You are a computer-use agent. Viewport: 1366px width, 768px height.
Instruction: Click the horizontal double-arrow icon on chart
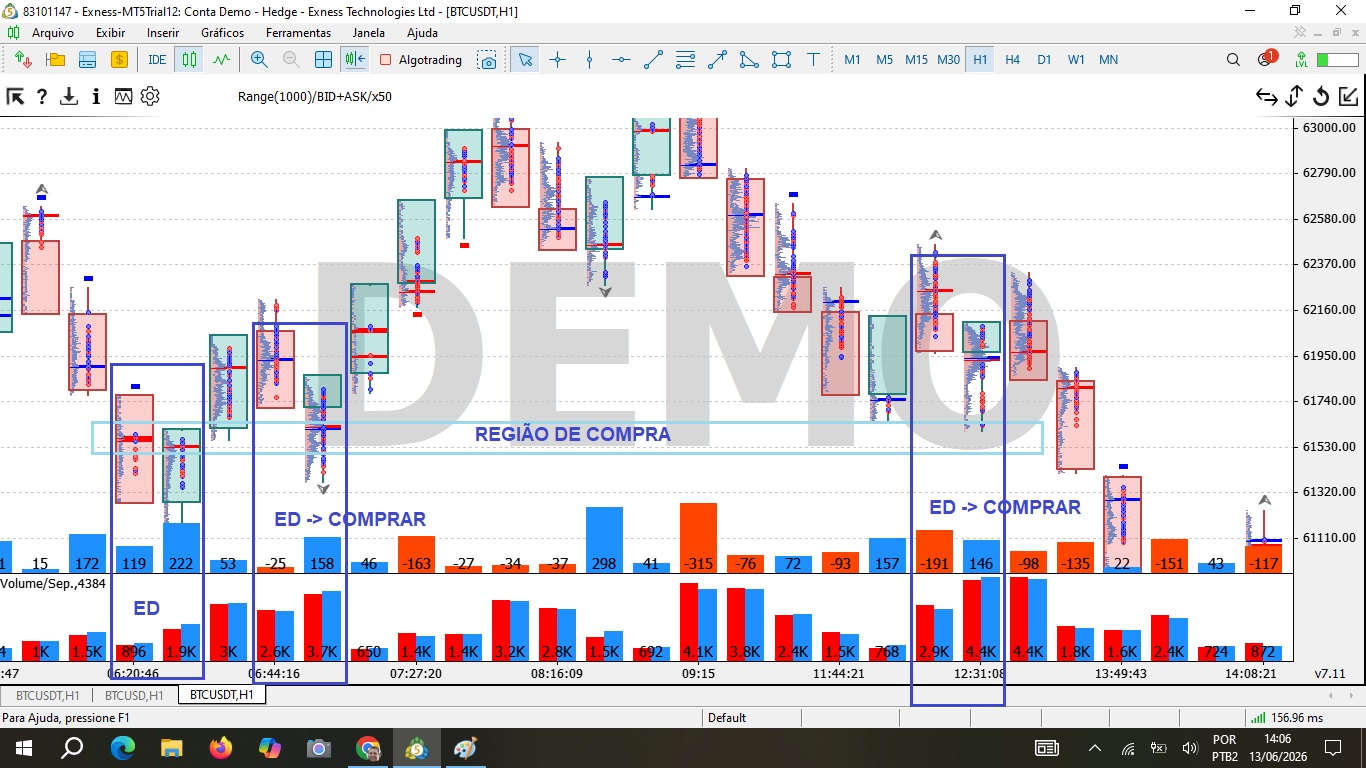coord(1267,97)
